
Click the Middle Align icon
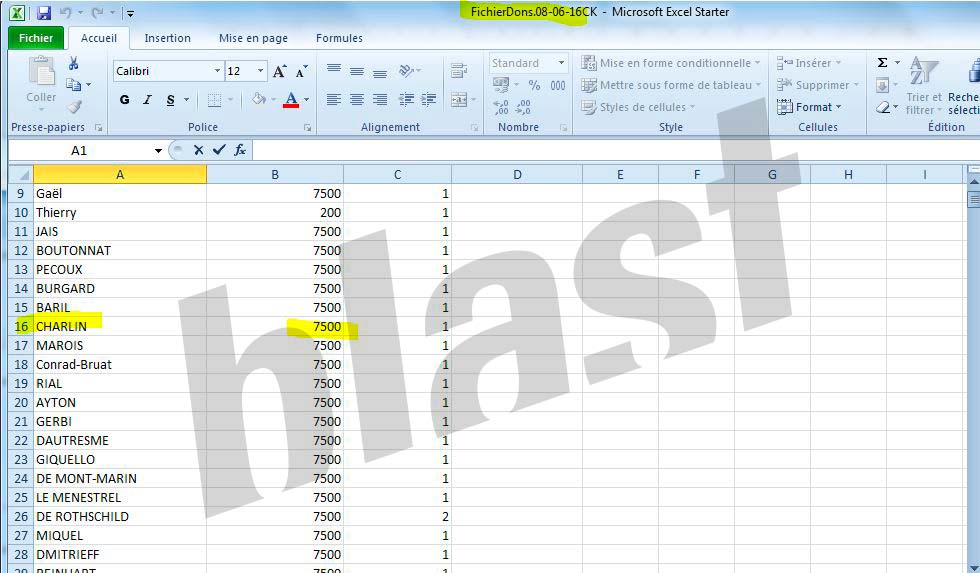(357, 71)
